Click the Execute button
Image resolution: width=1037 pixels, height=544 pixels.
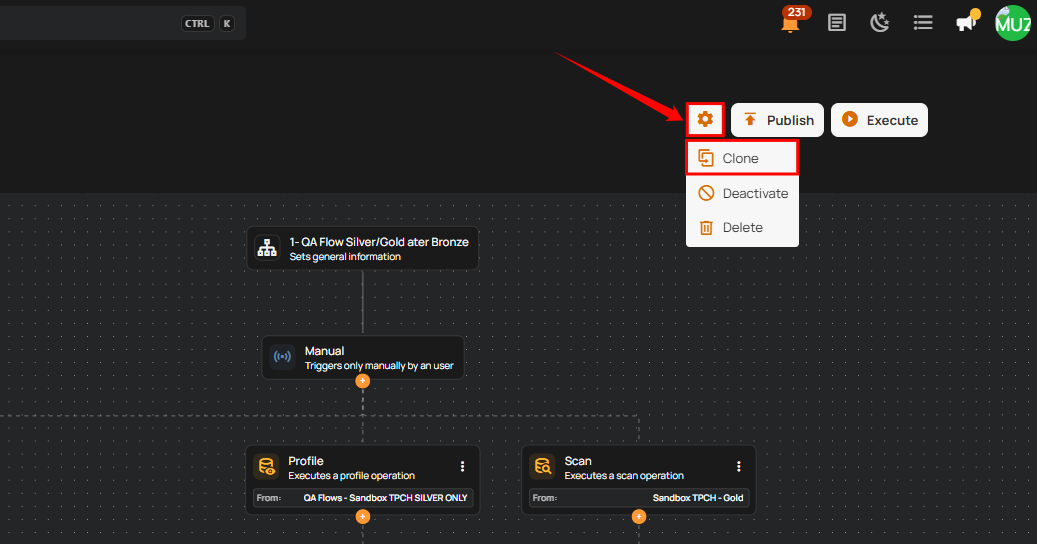point(879,120)
